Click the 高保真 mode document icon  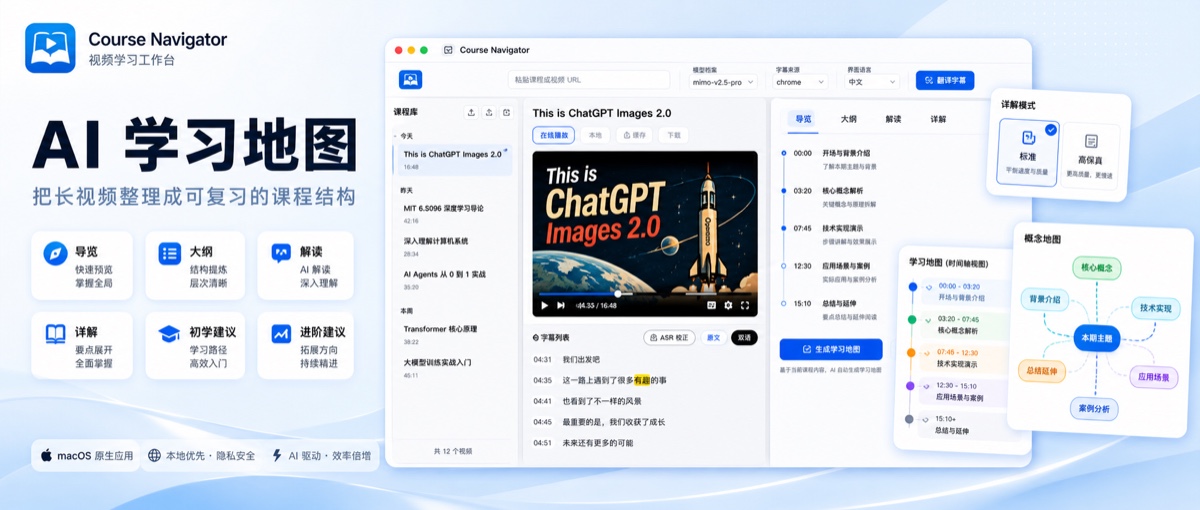click(x=1091, y=142)
